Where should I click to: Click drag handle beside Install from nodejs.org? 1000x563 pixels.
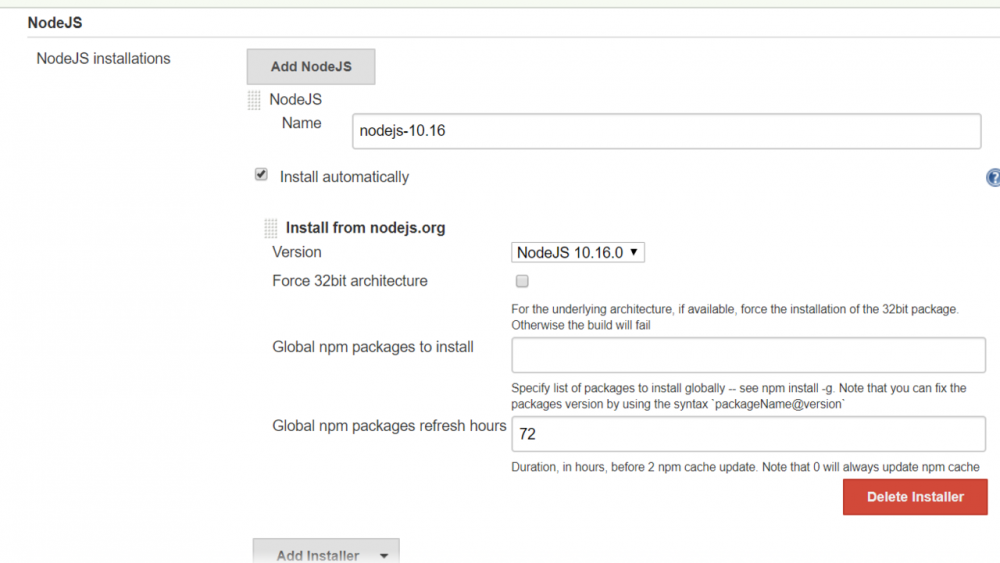[270, 228]
